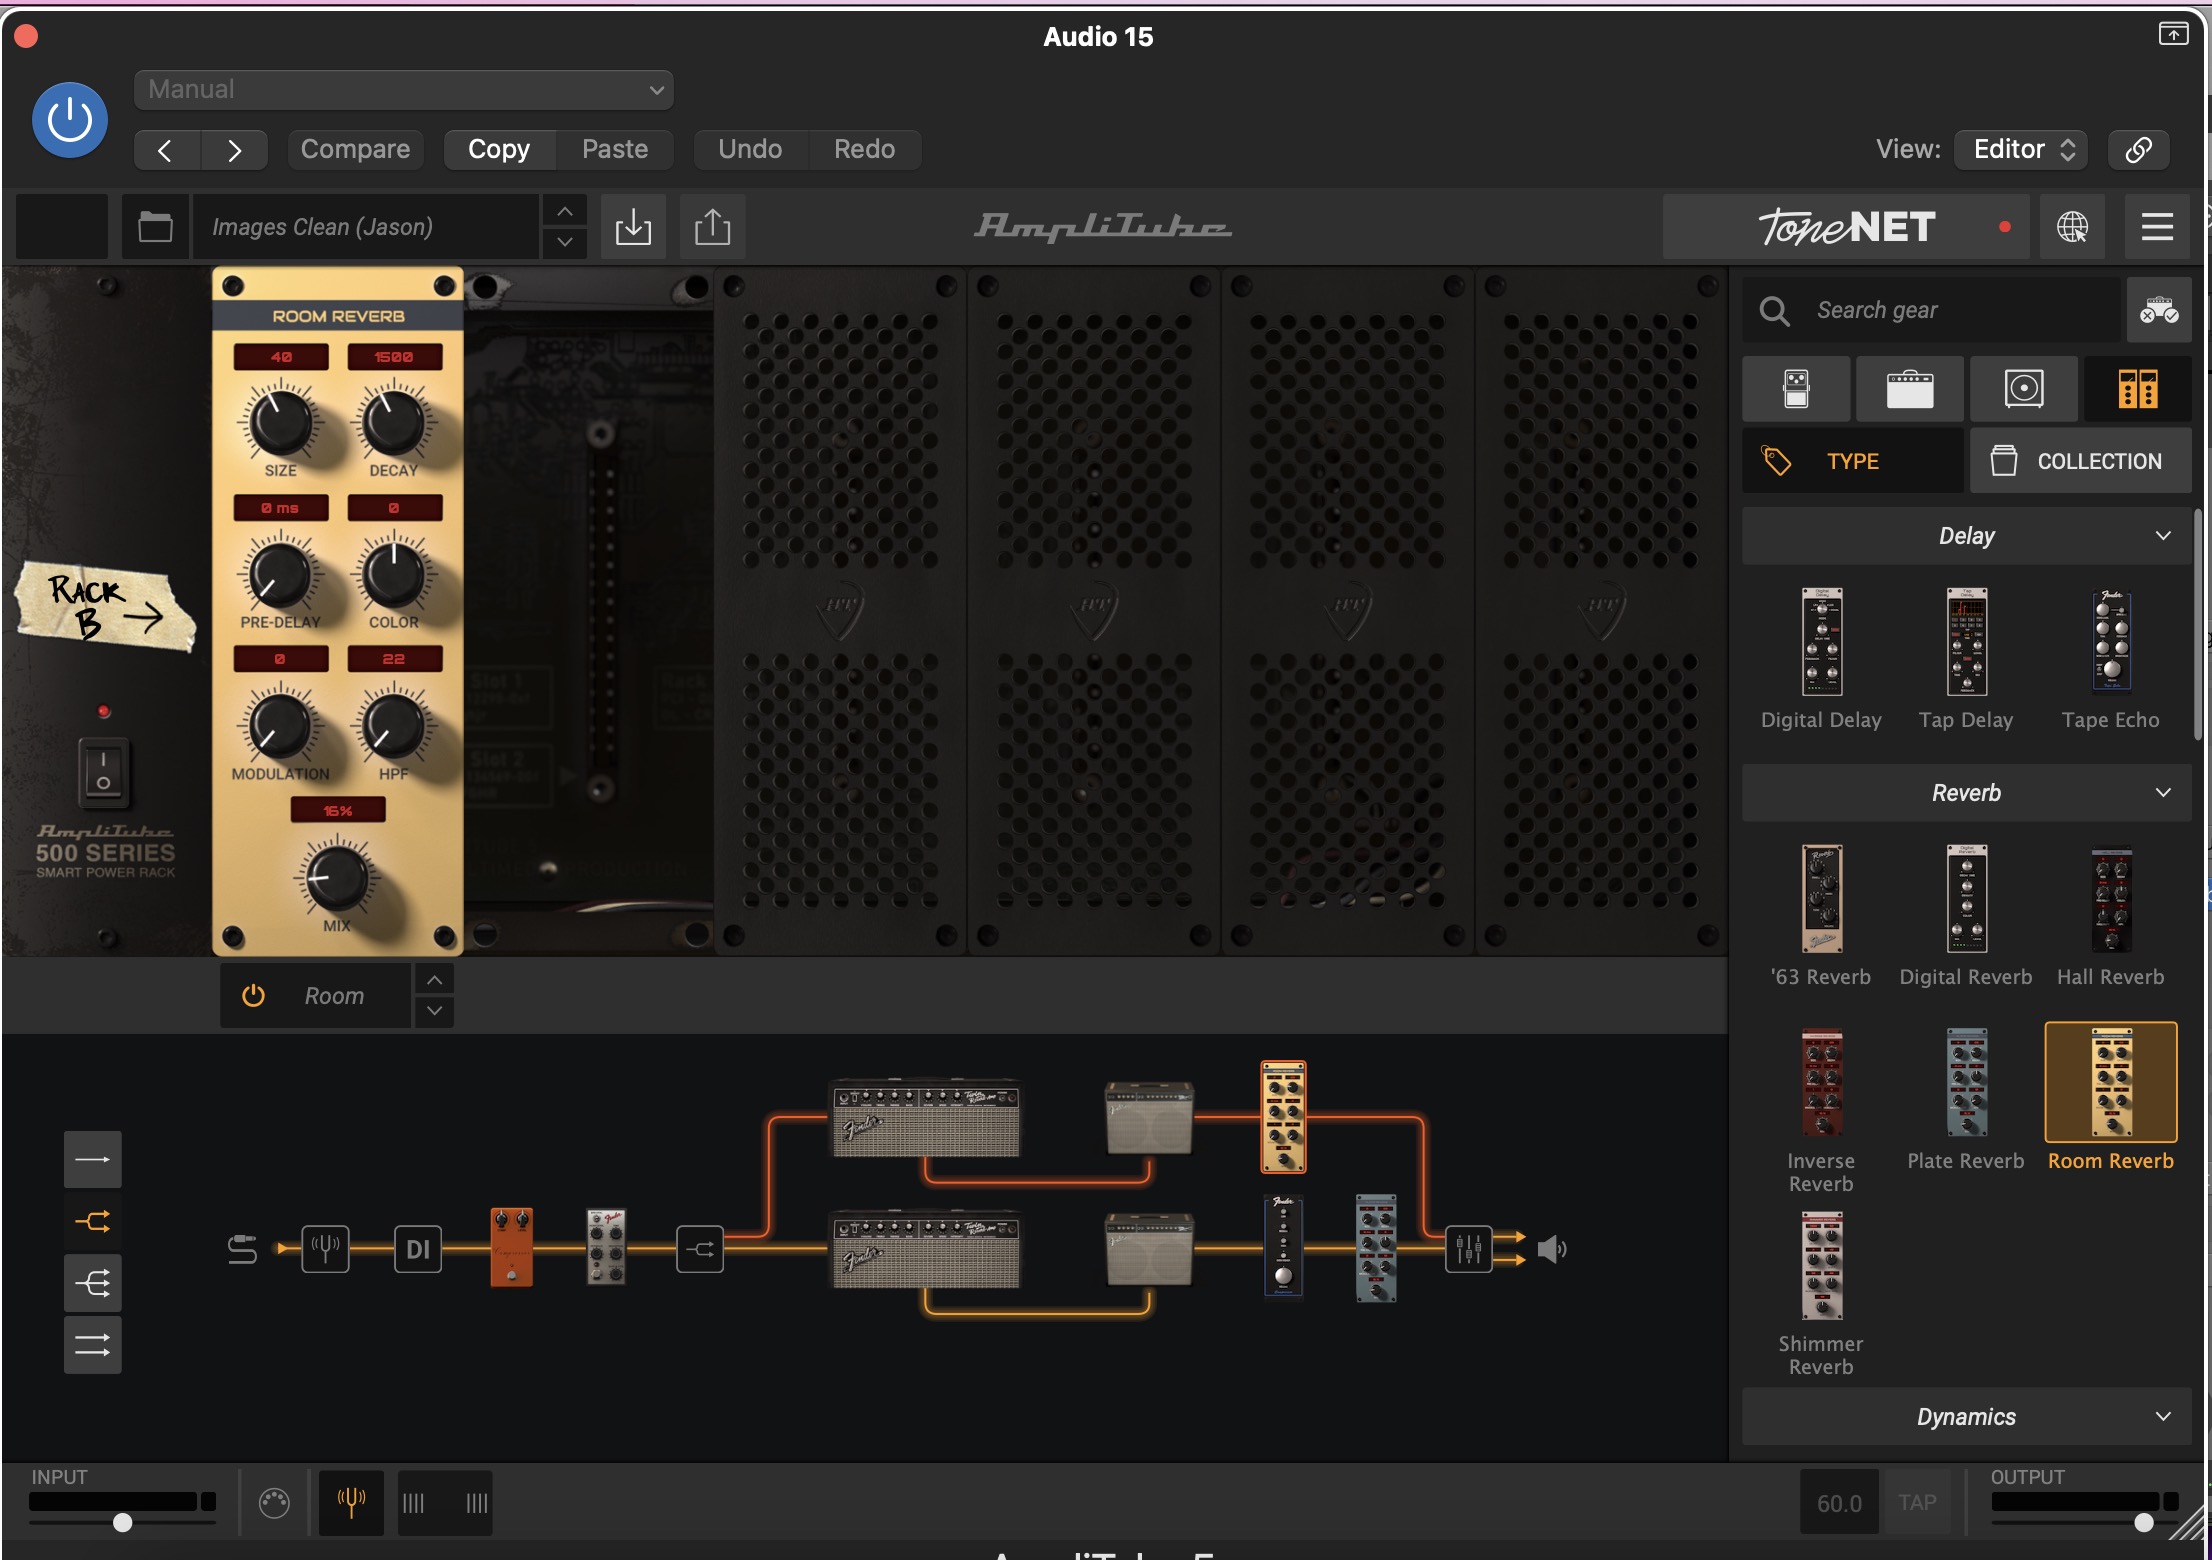This screenshot has width=2212, height=1560.
Task: Click the DI block in signal chain
Action: click(x=418, y=1248)
